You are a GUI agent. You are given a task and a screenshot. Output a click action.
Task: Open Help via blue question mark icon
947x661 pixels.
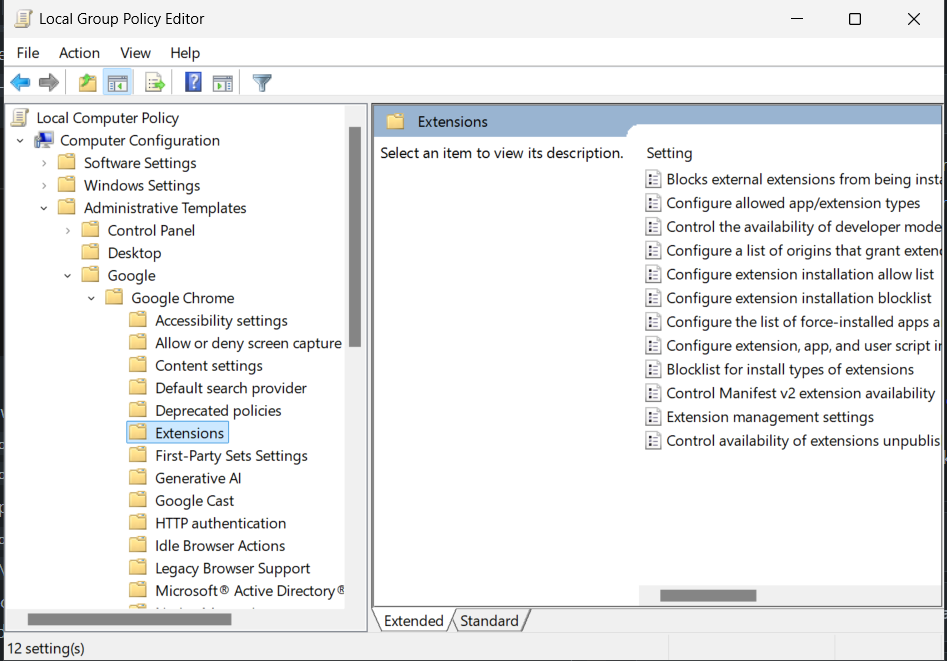[x=194, y=83]
